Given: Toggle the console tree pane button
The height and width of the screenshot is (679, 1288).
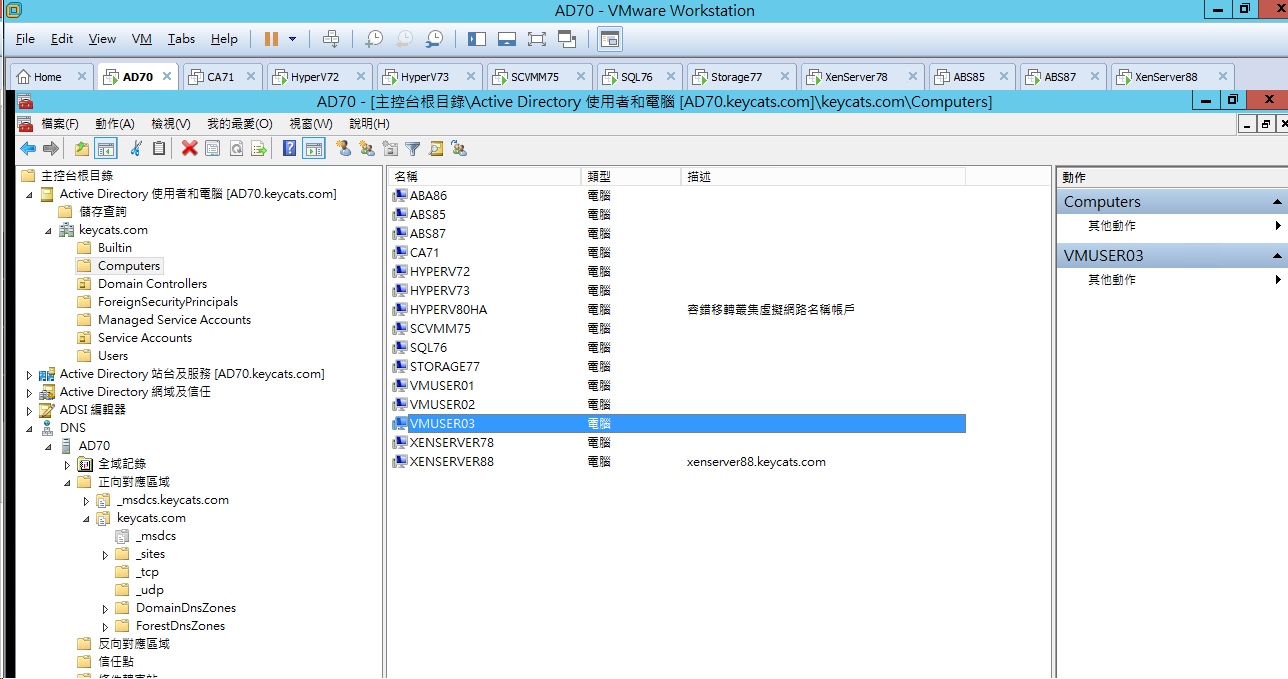Looking at the screenshot, I should tap(106, 149).
